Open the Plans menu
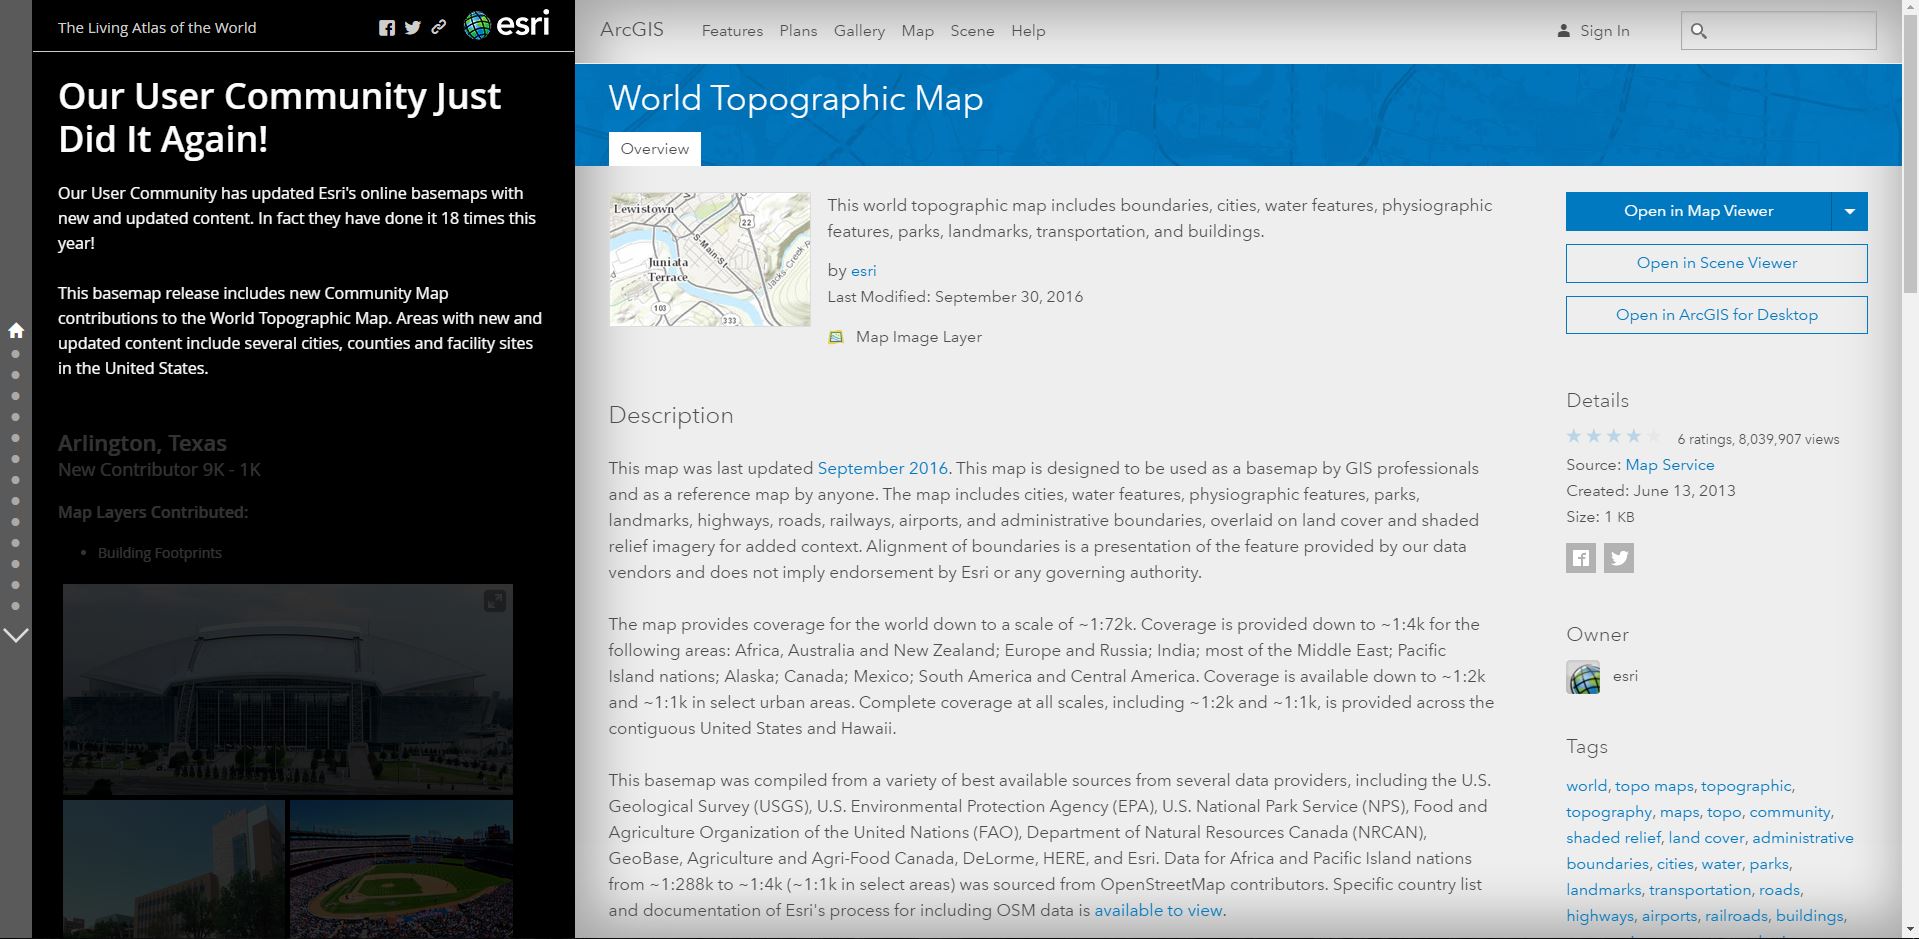Image resolution: width=1919 pixels, height=939 pixels. [798, 31]
